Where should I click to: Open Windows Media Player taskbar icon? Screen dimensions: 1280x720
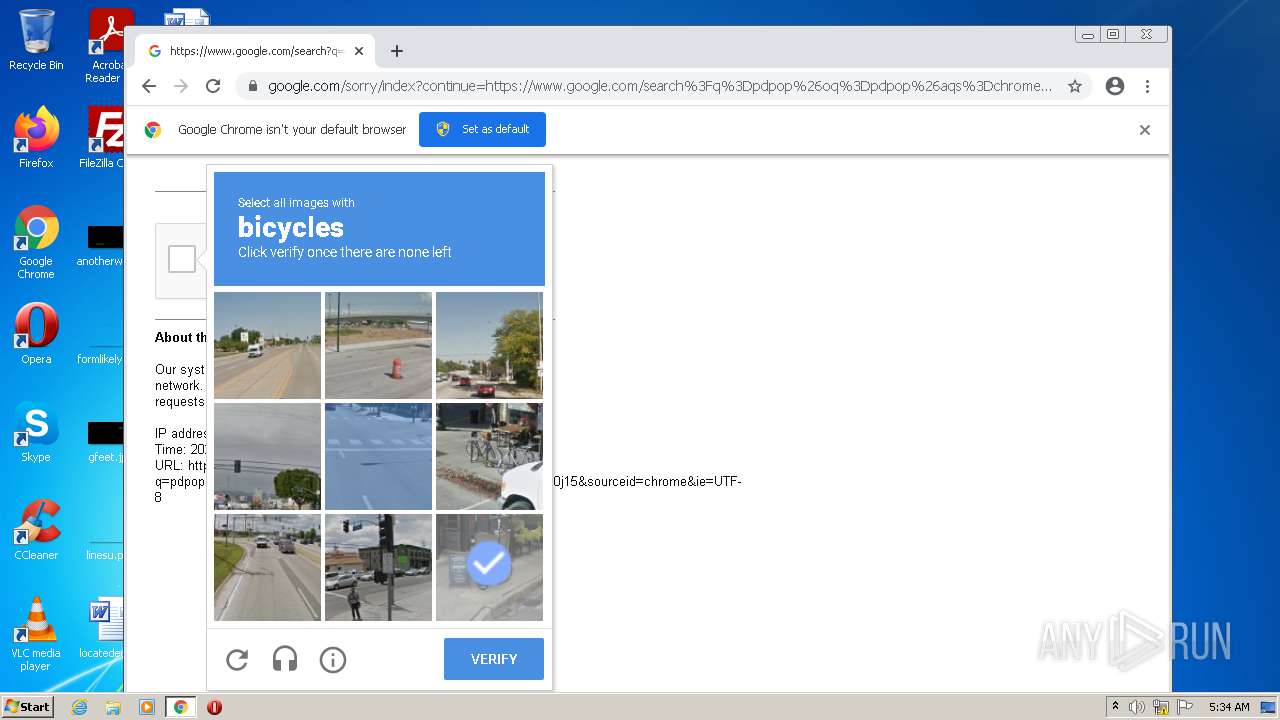tap(146, 707)
